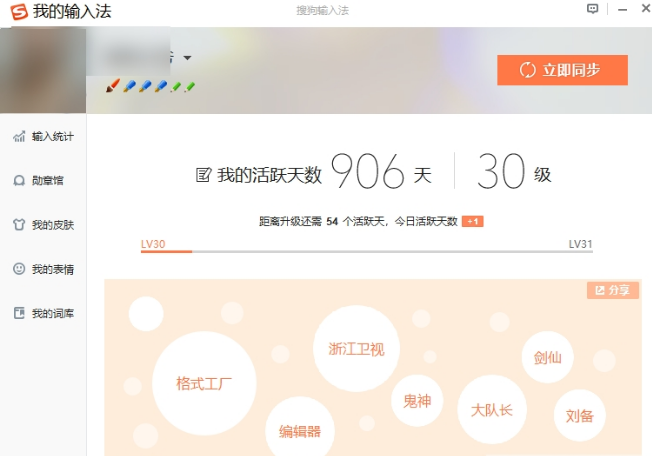Click the 立即同步 sync button
Screen dimensions: 652x456
[x=562, y=70]
